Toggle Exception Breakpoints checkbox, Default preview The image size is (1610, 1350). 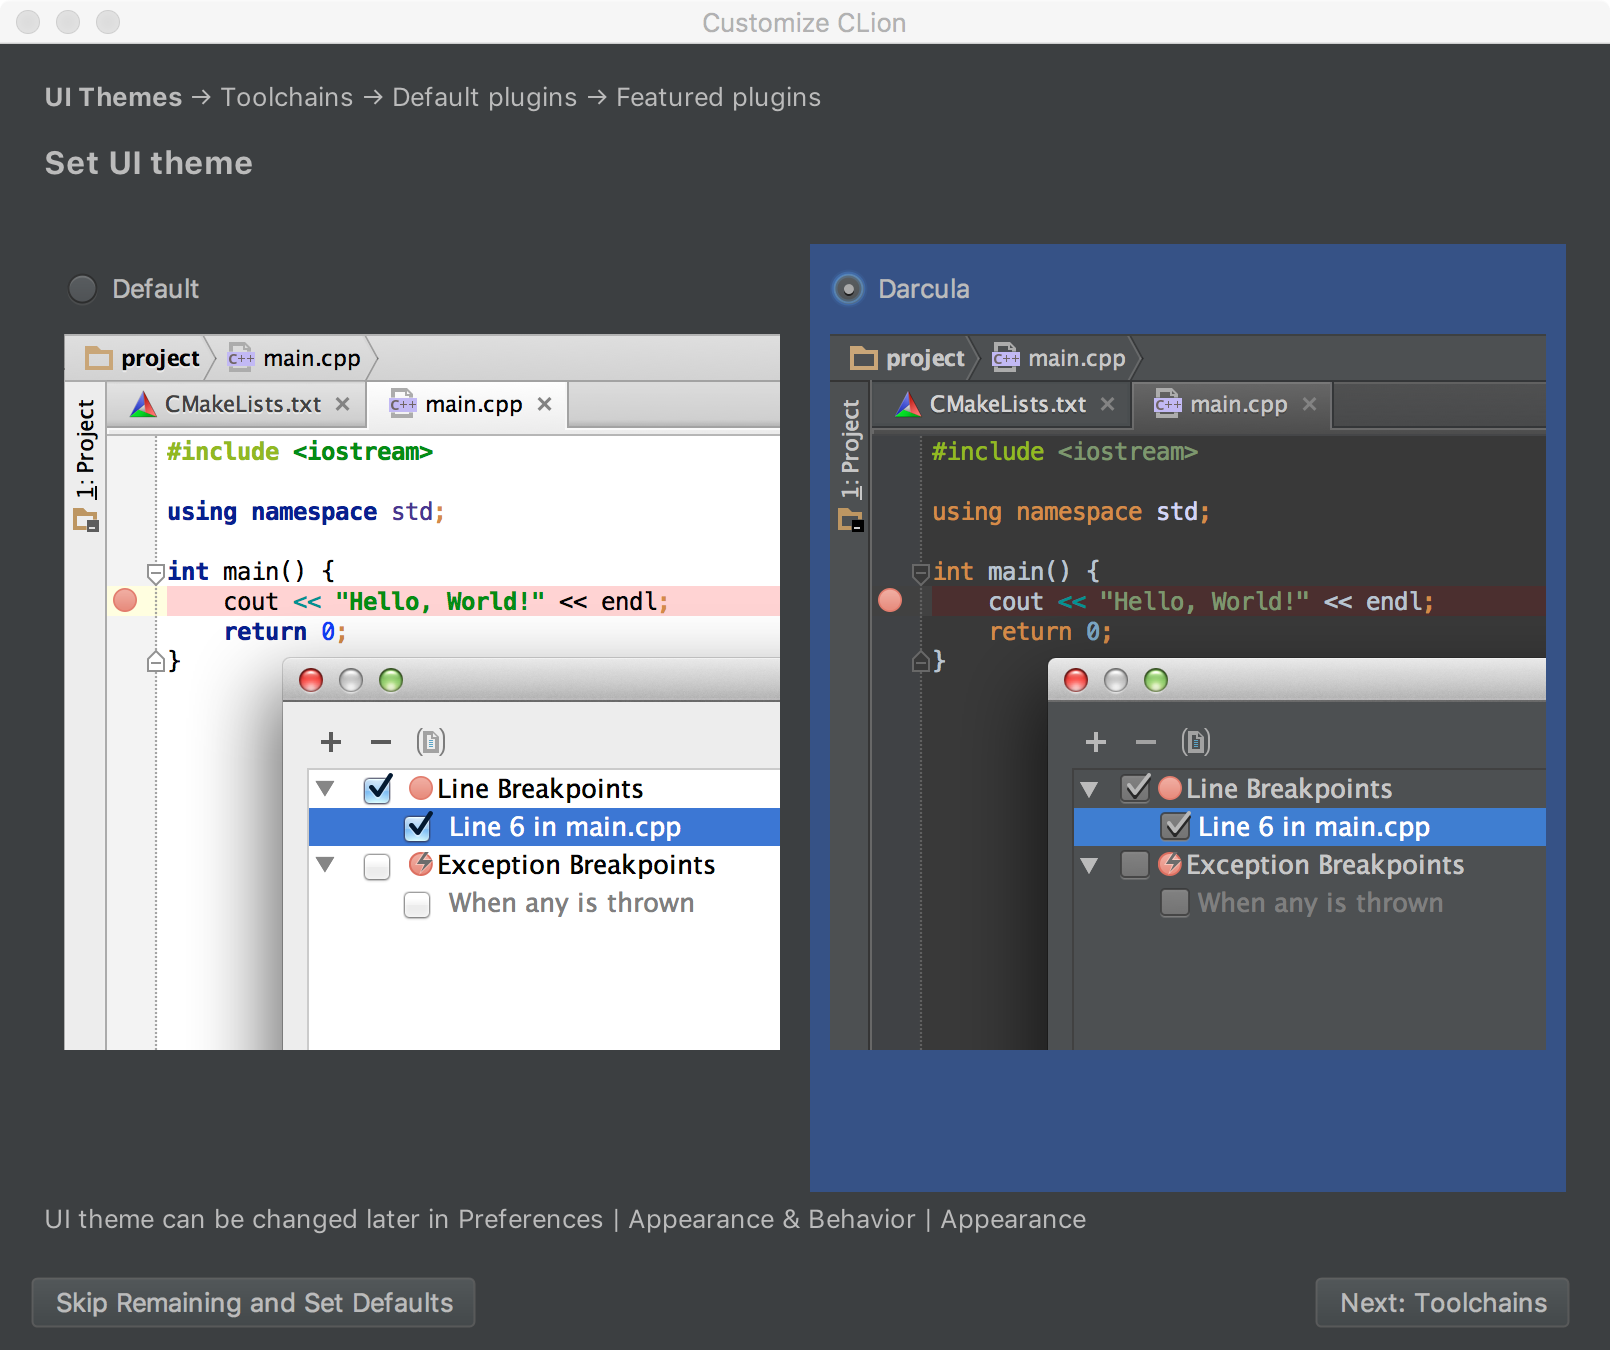pyautogui.click(x=377, y=866)
